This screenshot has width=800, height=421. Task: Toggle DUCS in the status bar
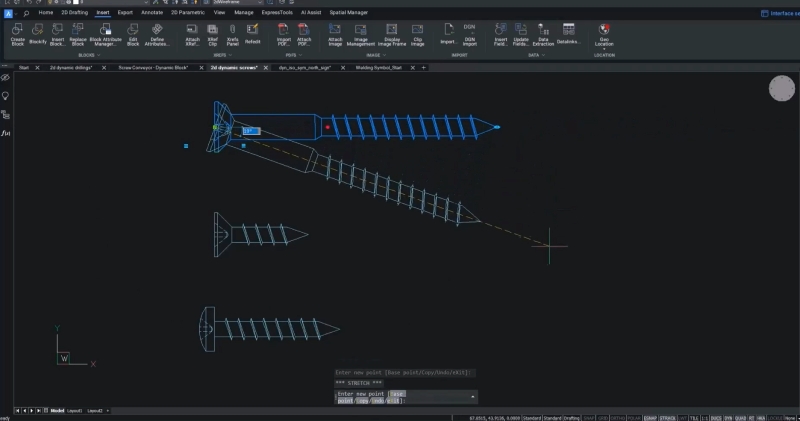(x=716, y=418)
